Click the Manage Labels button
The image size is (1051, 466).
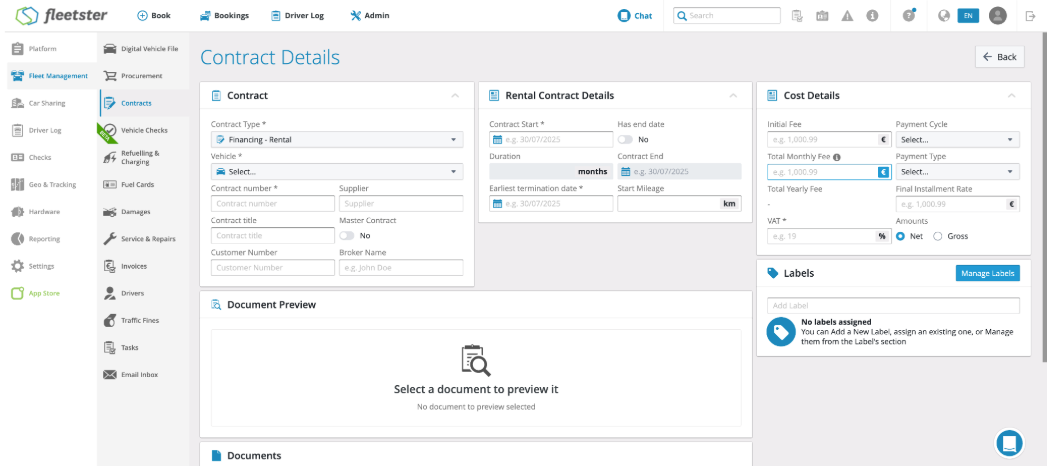pyautogui.click(x=987, y=273)
